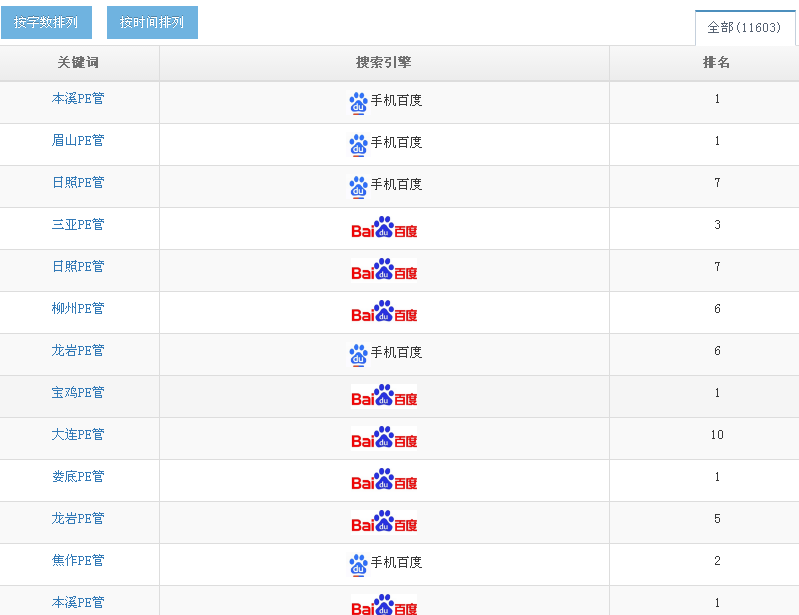This screenshot has height=615, width=799.
Task: Select the 全部(11603) tab
Action: [744, 28]
